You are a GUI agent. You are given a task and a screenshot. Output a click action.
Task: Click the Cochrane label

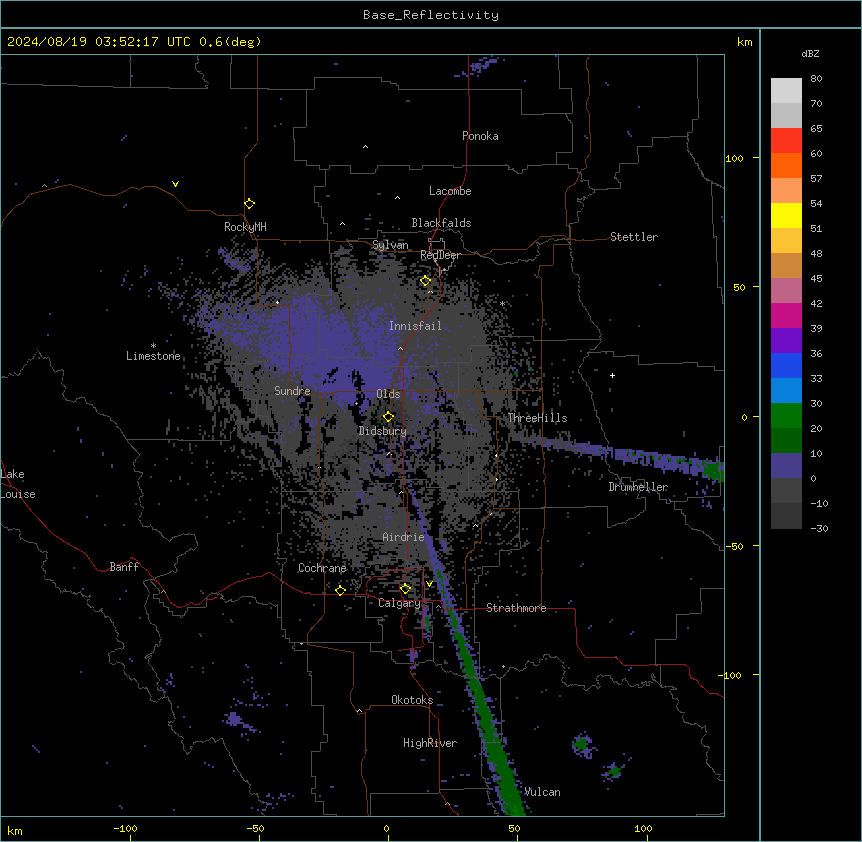(x=322, y=568)
